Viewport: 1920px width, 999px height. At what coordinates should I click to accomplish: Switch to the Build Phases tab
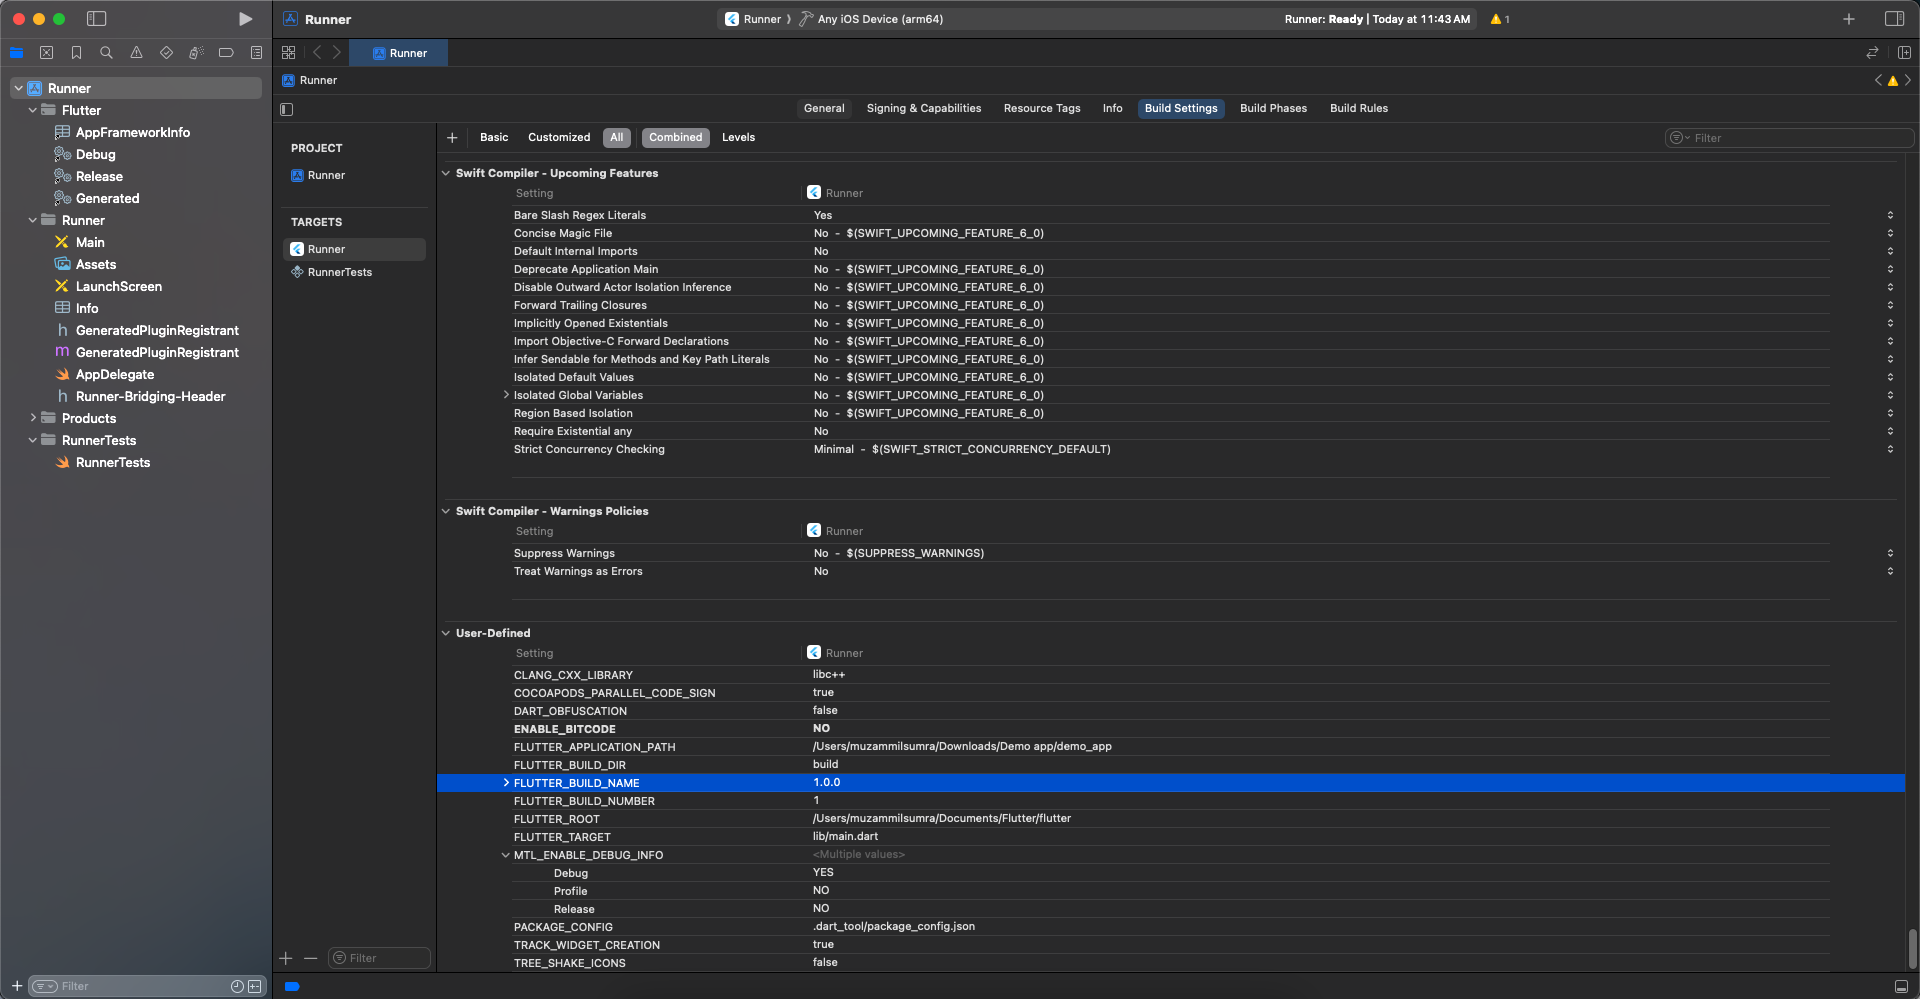(x=1273, y=108)
